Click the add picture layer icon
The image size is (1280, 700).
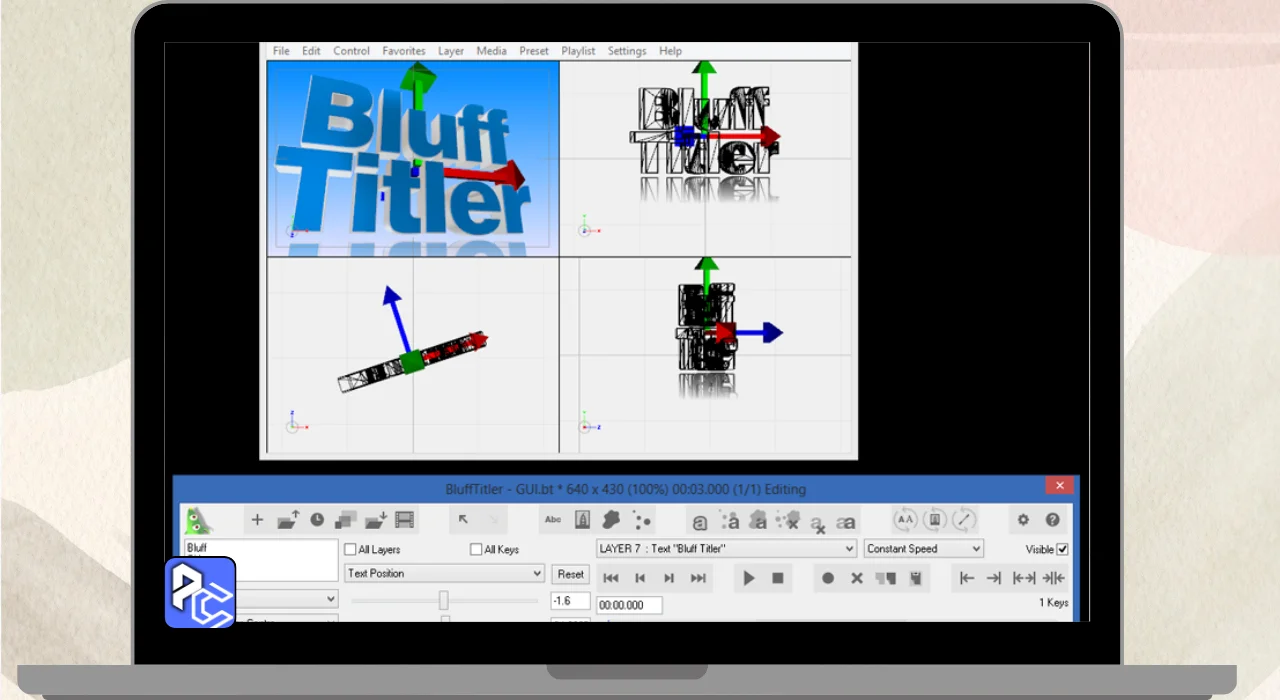pos(582,520)
